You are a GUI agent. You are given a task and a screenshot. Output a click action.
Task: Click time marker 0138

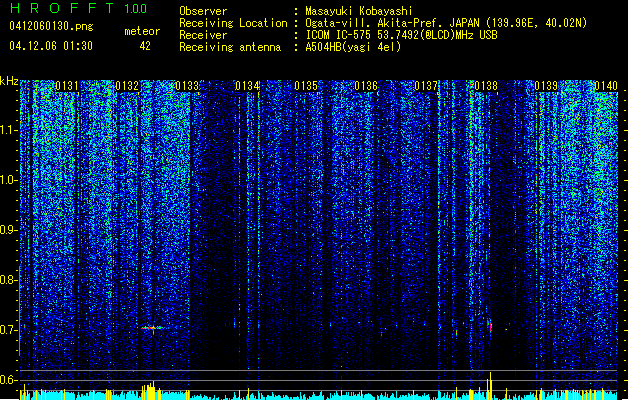tap(486, 86)
